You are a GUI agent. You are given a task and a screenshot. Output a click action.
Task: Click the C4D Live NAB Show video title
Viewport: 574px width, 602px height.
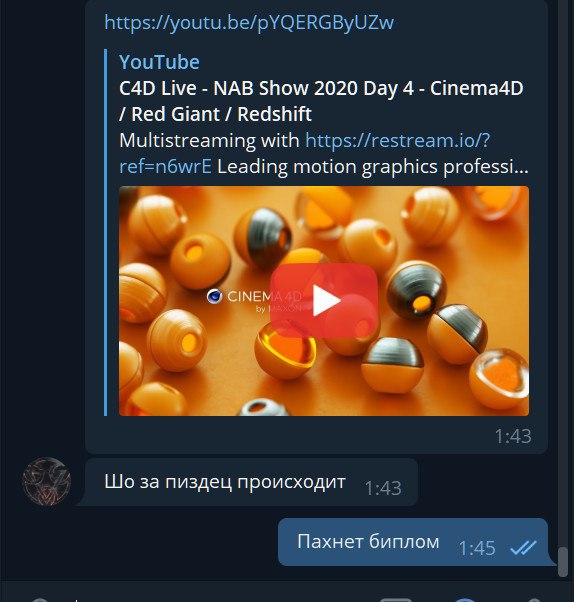[x=321, y=101]
